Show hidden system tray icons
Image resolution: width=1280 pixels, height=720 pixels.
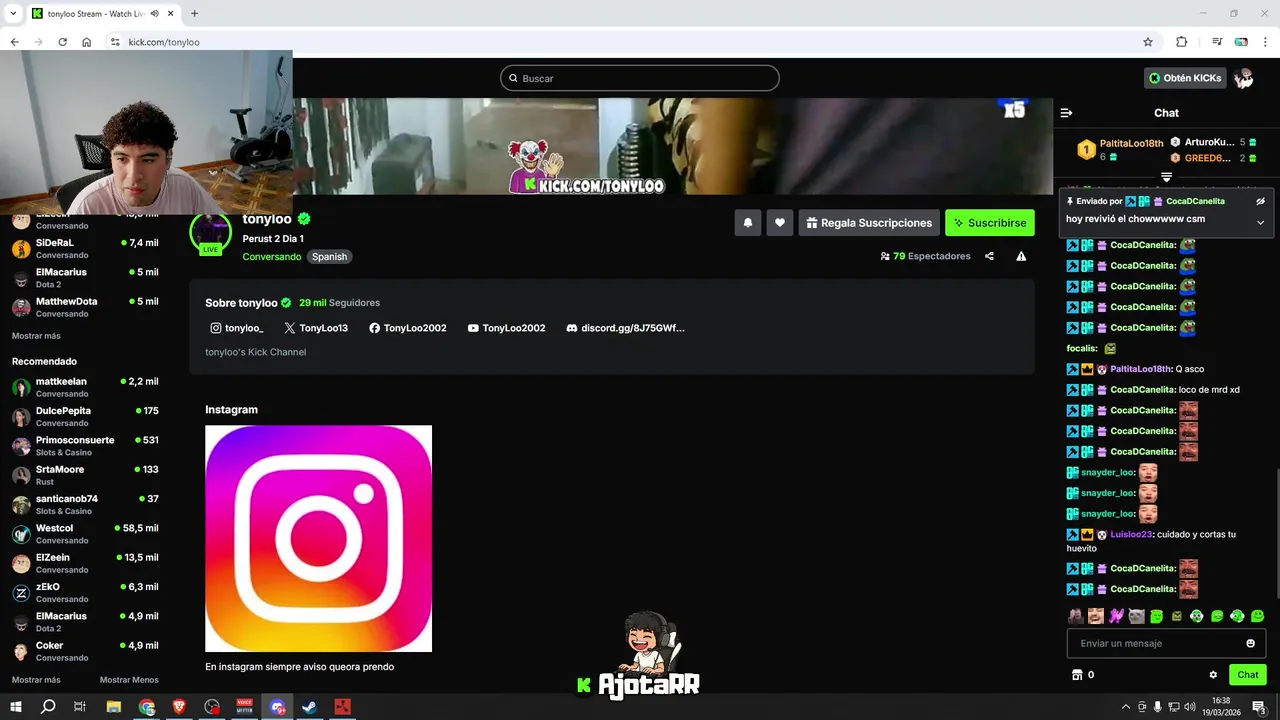(1125, 707)
